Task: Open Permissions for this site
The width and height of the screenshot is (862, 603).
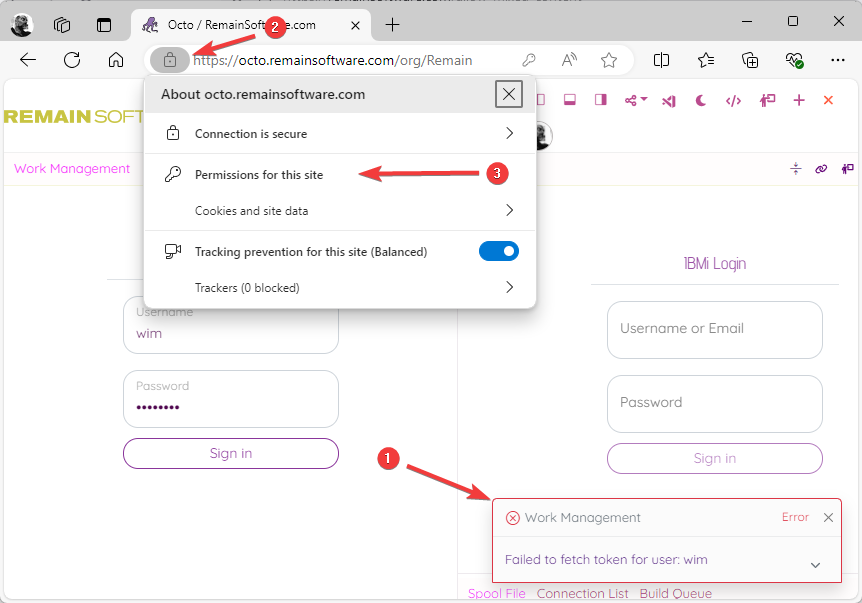Action: tap(340, 175)
